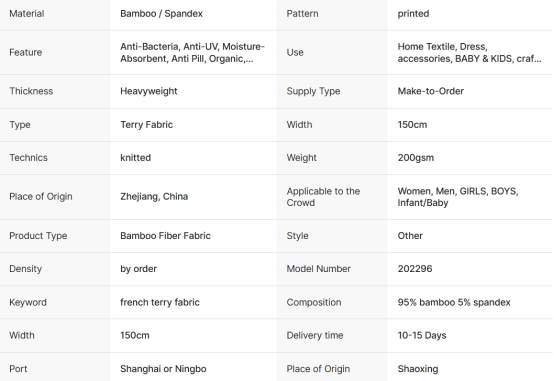Click the 95% bamboo 5% spandex composition
This screenshot has height=381, width=554.
click(x=454, y=302)
